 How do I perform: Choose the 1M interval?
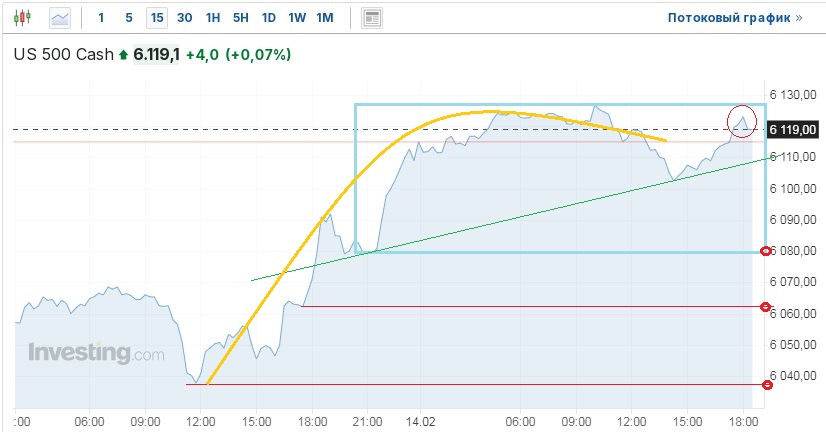tap(325, 18)
